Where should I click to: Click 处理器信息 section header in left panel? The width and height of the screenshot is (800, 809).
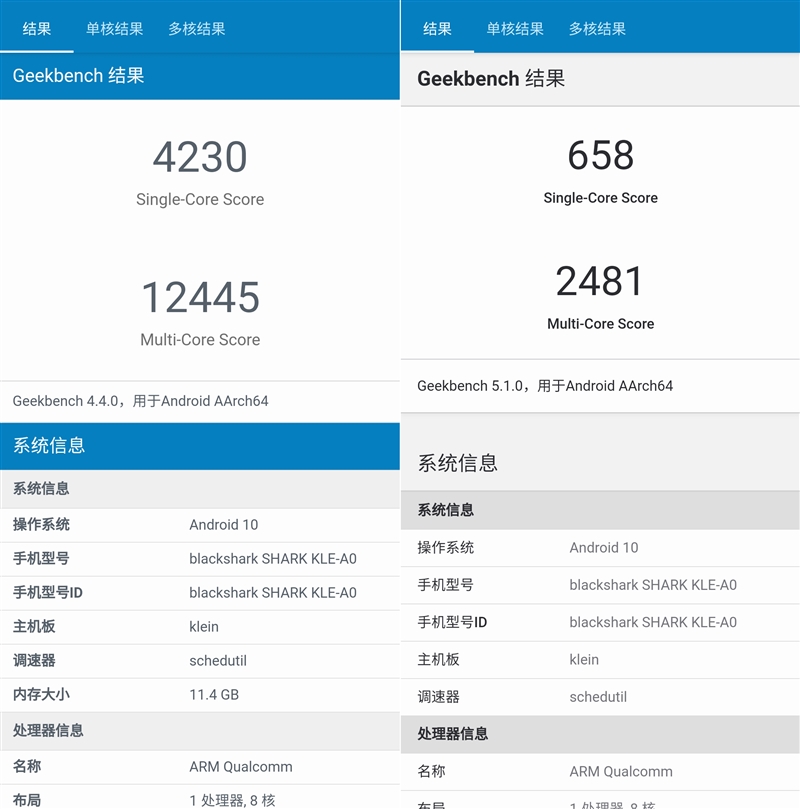click(200, 731)
